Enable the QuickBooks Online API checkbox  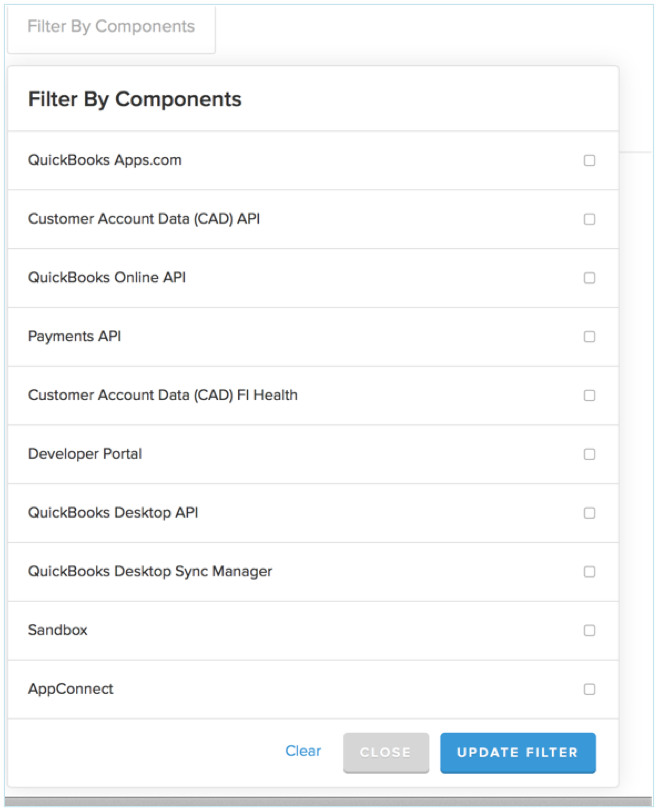pyautogui.click(x=589, y=278)
